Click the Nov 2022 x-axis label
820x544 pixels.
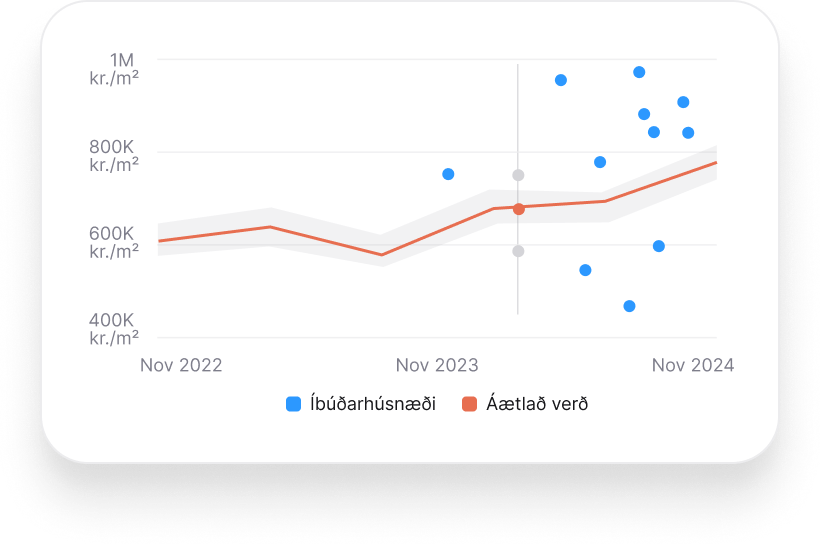181,365
